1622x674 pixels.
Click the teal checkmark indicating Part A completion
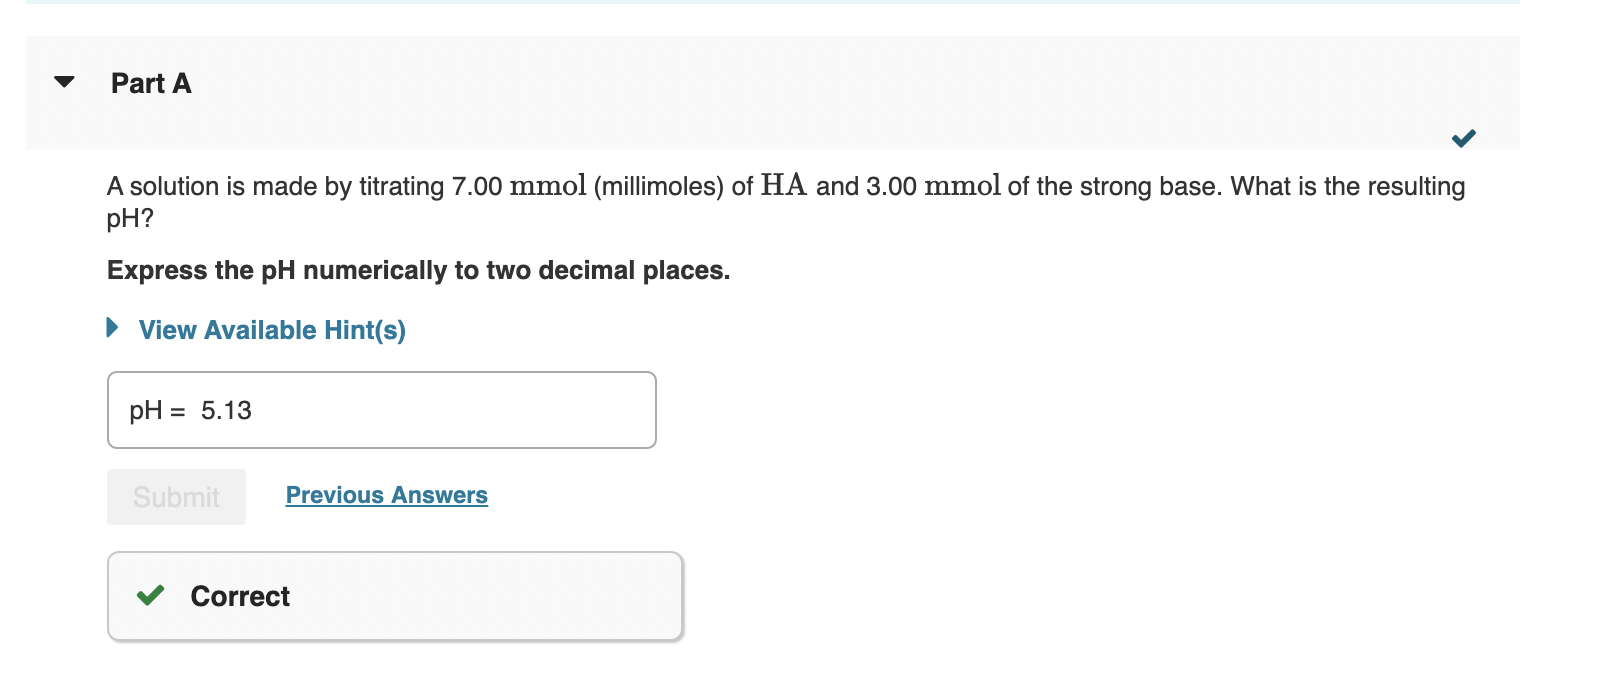click(1464, 139)
